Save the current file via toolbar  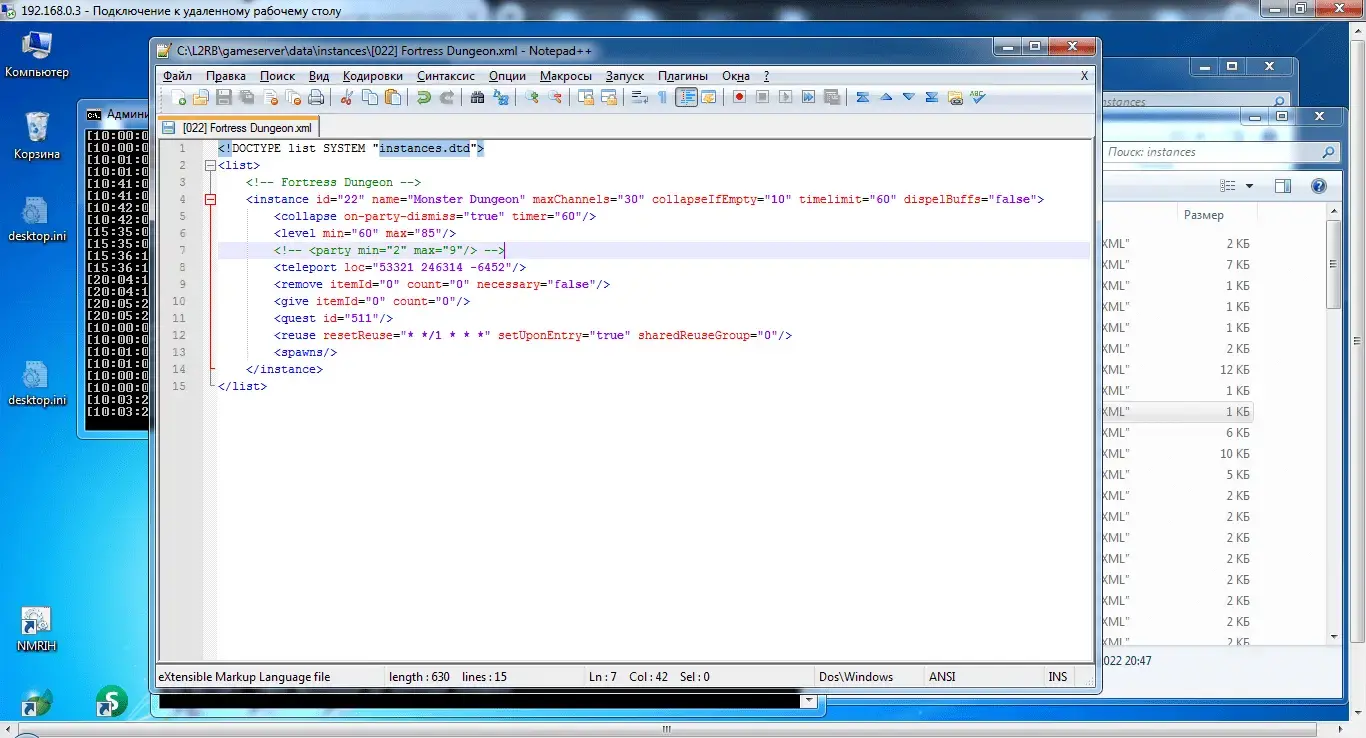[223, 97]
